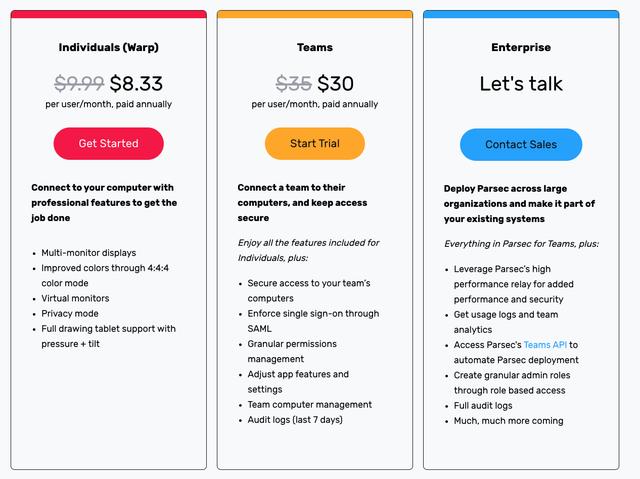Click the crossed-out $35 price

tap(294, 83)
